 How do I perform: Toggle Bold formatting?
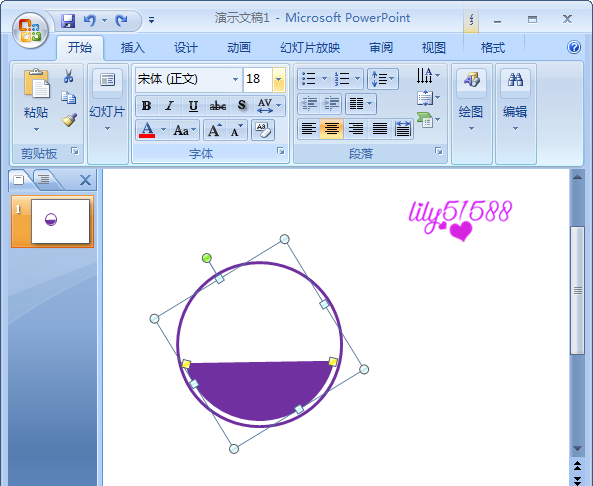tap(147, 106)
